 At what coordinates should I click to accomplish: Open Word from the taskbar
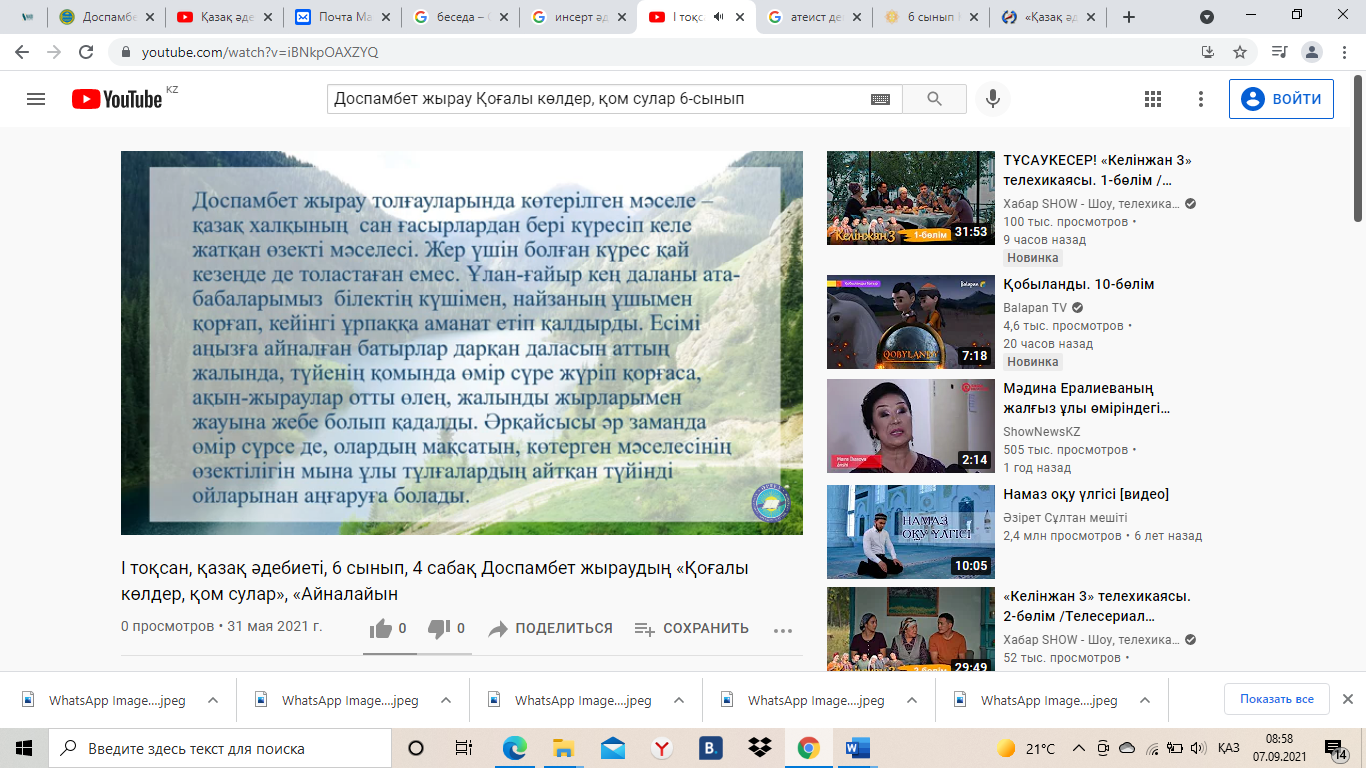[x=857, y=748]
